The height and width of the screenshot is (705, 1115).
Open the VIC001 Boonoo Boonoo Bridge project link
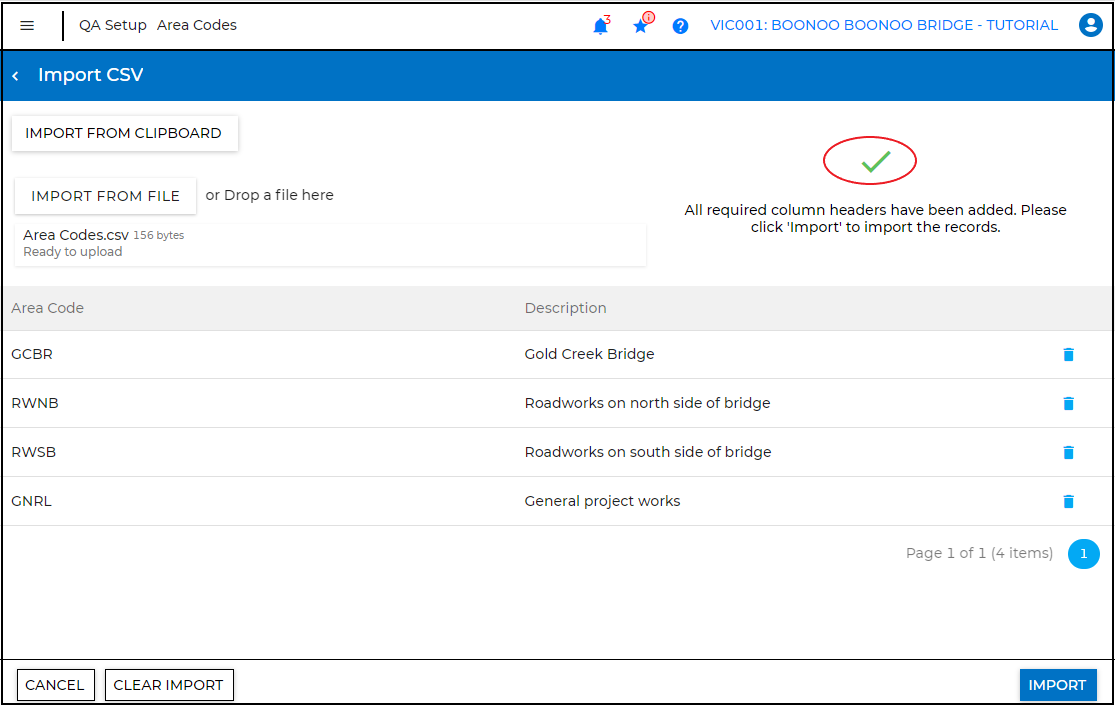[x=883, y=26]
